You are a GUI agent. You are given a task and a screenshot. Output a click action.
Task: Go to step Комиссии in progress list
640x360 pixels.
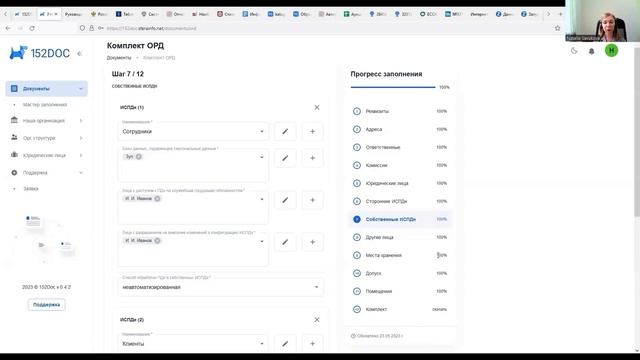pos(400,165)
